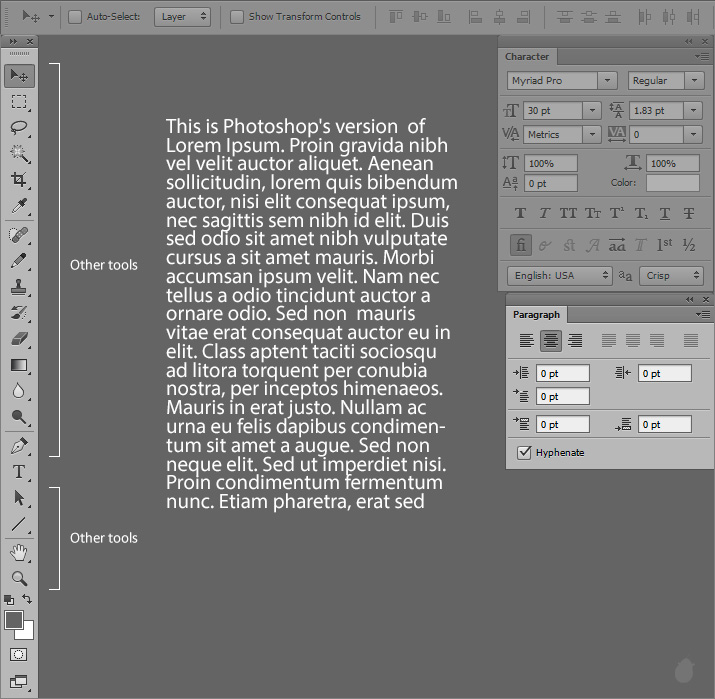Select the Crop tool
This screenshot has height=699, width=715.
(x=19, y=180)
